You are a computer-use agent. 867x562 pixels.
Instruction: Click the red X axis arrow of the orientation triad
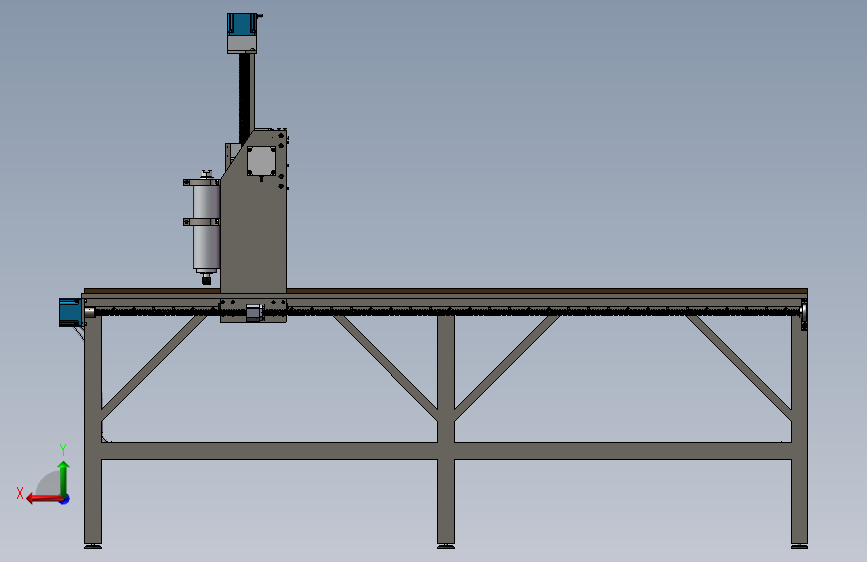coord(44,499)
